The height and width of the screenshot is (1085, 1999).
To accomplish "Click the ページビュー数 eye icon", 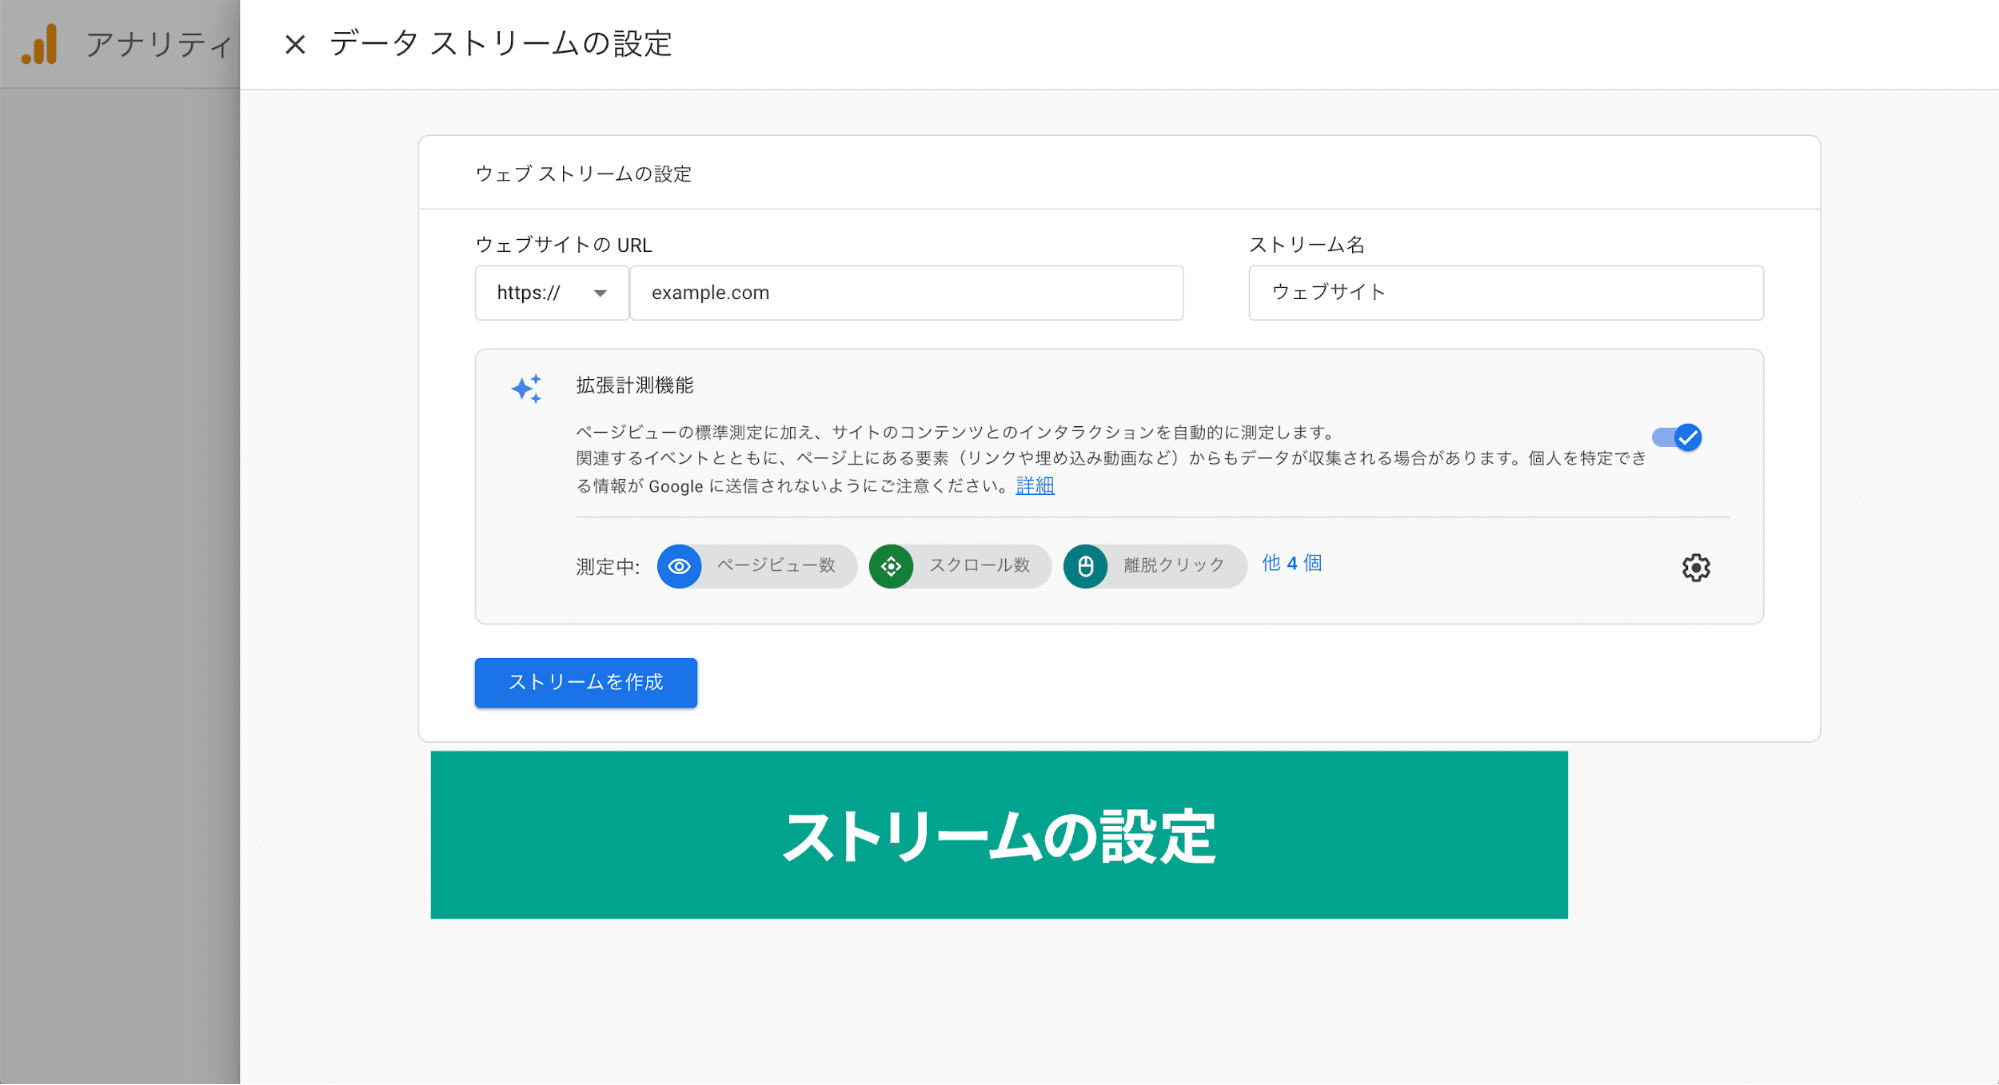I will click(679, 567).
